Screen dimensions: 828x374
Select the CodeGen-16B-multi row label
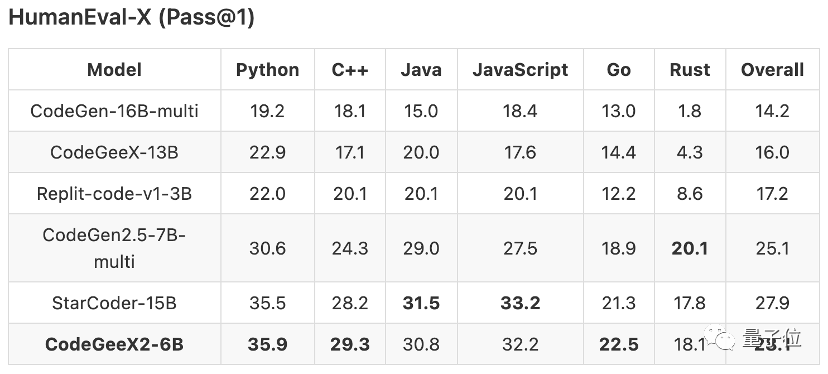point(114,111)
